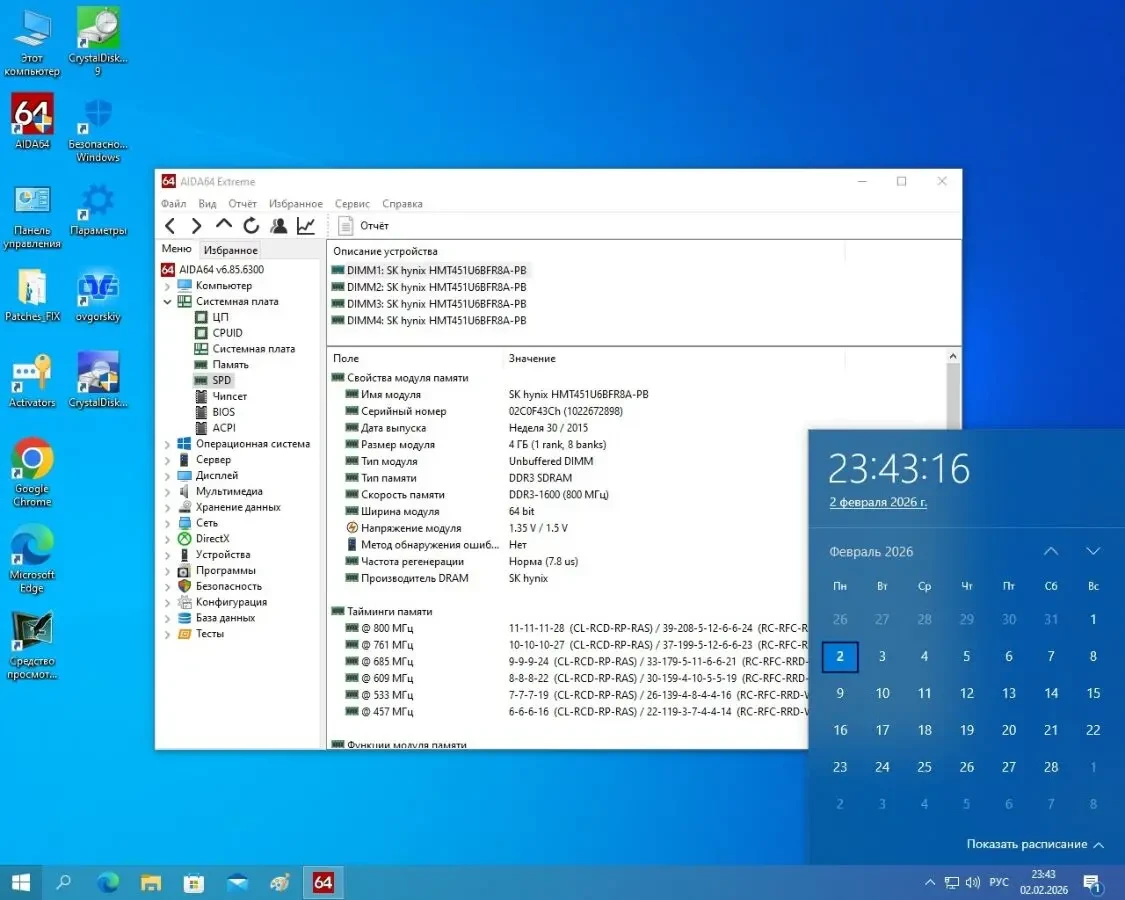This screenshot has width=1125, height=900.
Task: Go back with the AIDA64 back arrow
Action: tap(170, 226)
